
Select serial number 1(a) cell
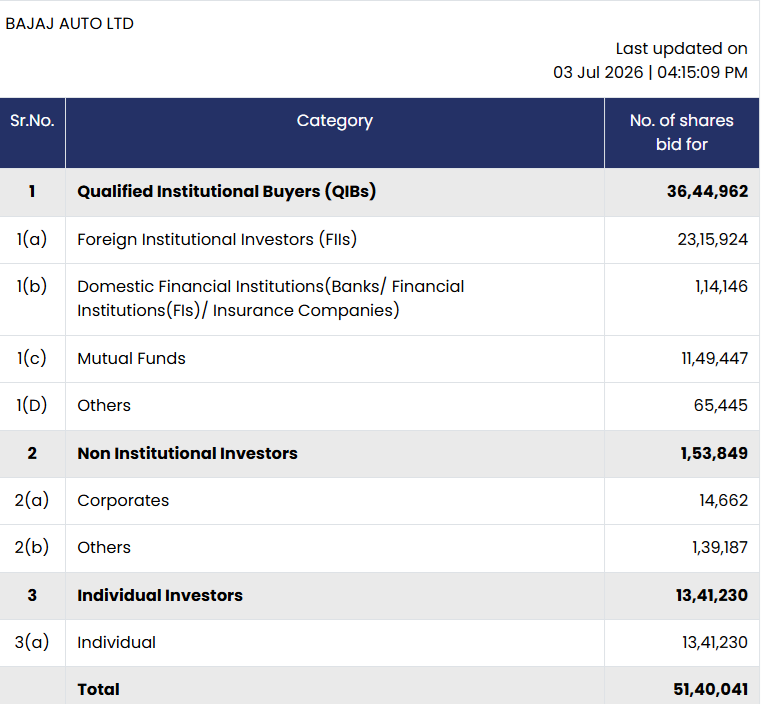32,239
